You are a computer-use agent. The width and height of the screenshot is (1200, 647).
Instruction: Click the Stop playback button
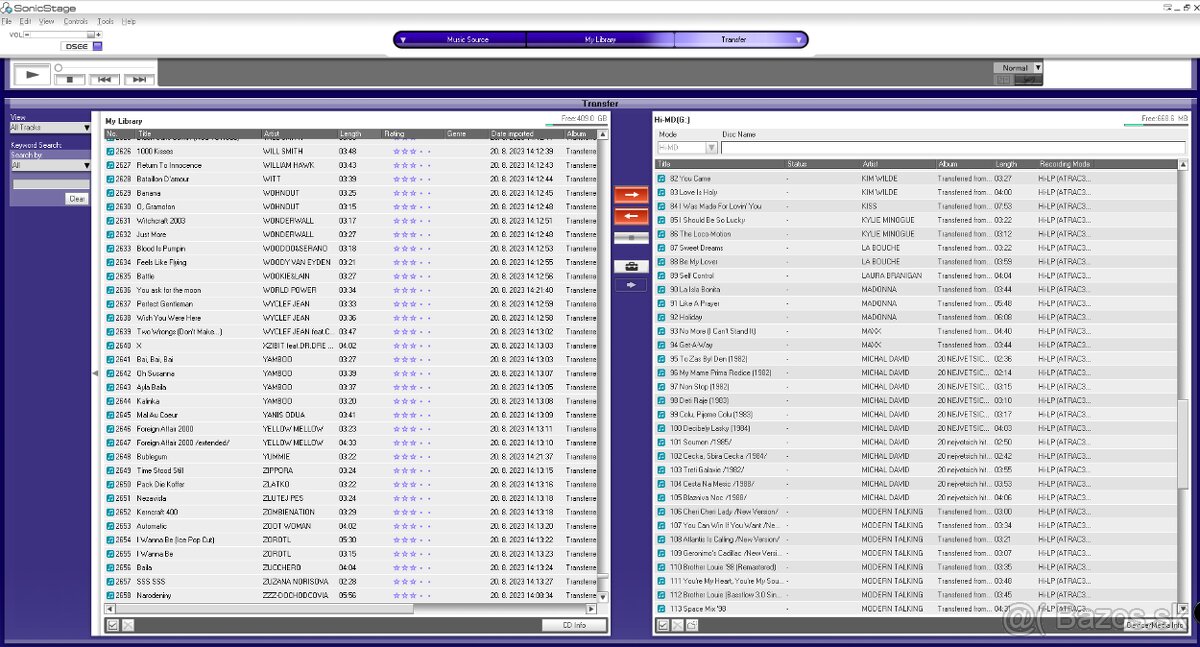69,79
